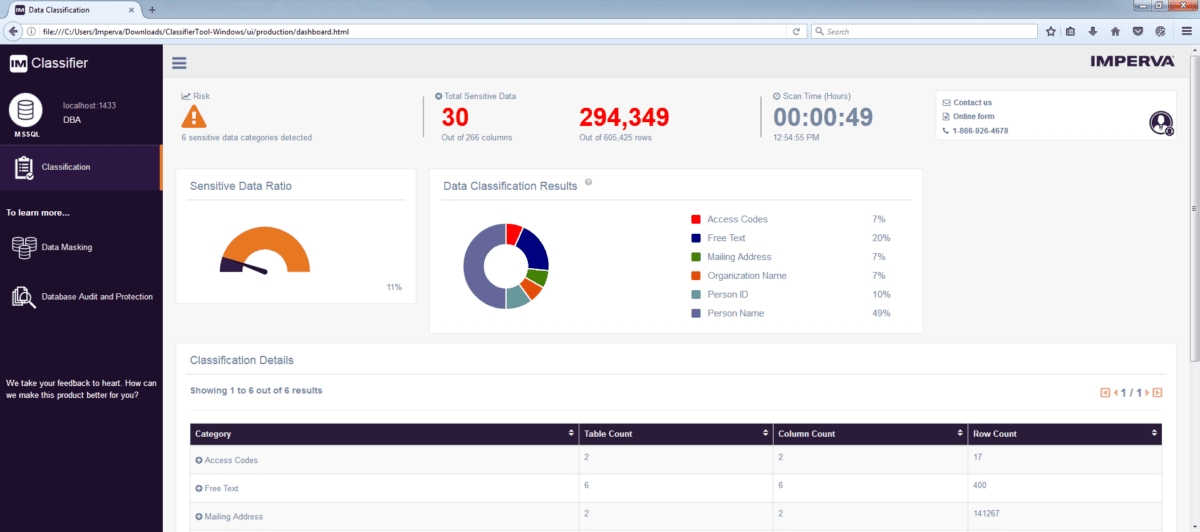Click the support agent avatar icon
This screenshot has height=532, width=1200.
pyautogui.click(x=1160, y=122)
